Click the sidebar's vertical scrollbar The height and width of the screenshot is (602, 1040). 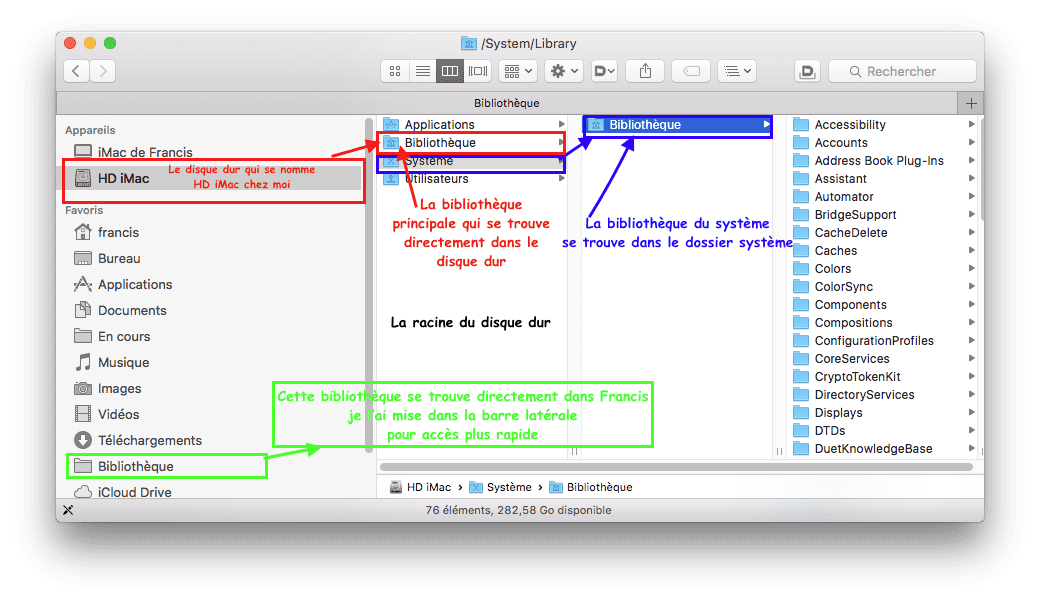[369, 285]
